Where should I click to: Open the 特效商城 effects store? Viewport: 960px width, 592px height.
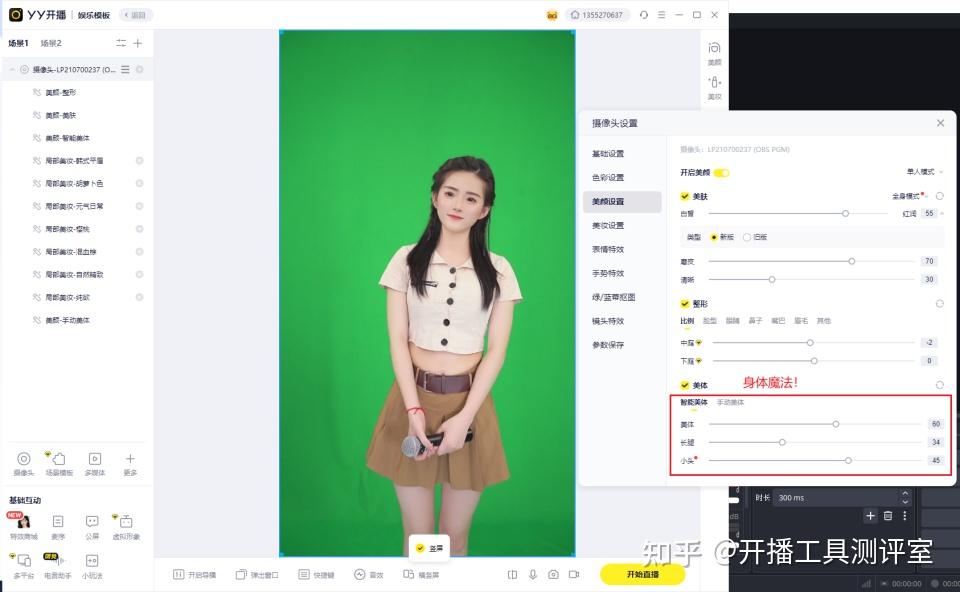click(x=22, y=521)
